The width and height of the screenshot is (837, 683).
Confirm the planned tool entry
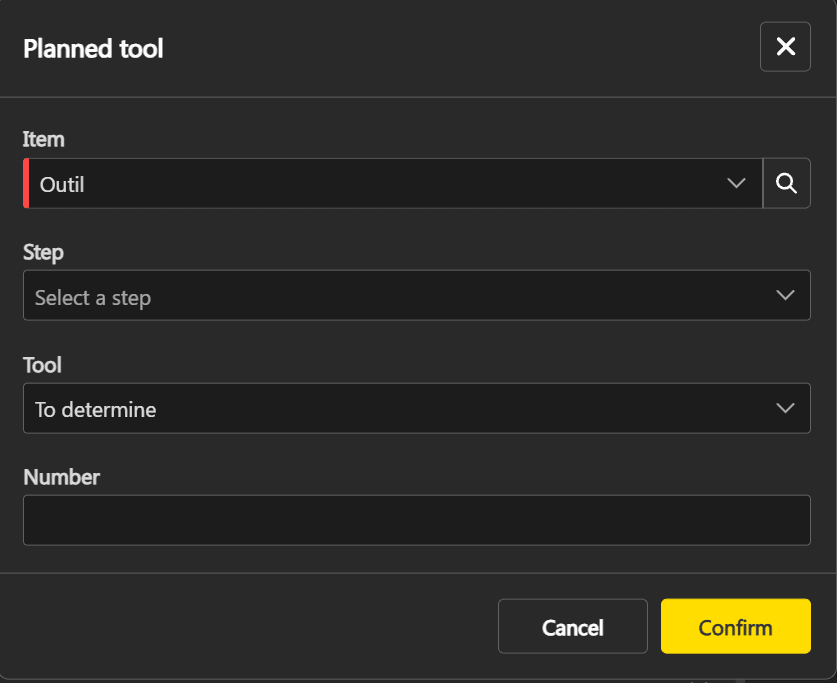(736, 626)
